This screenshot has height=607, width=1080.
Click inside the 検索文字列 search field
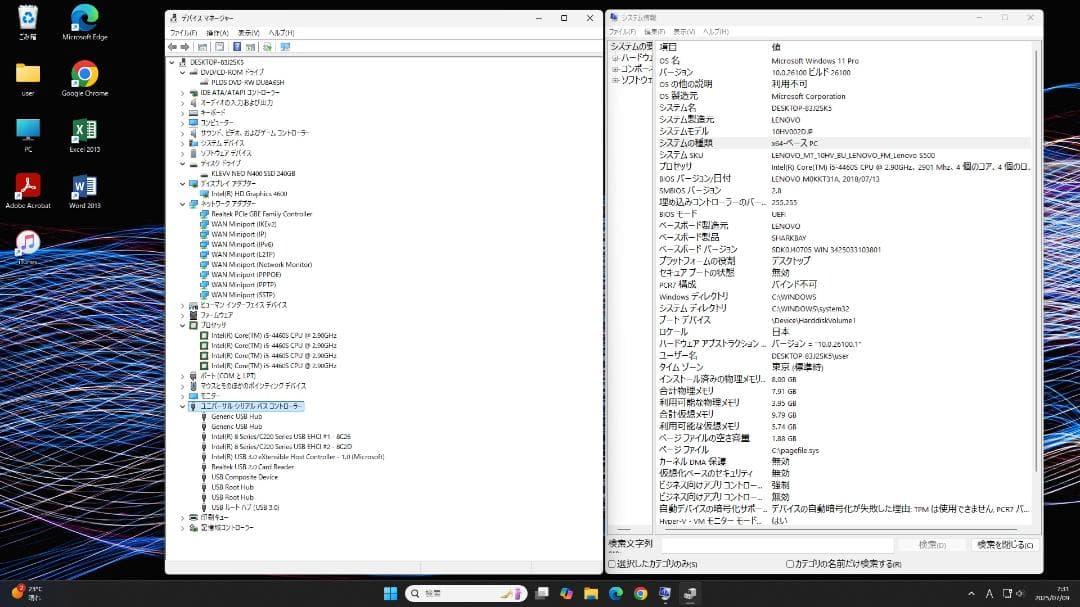[x=780, y=545]
